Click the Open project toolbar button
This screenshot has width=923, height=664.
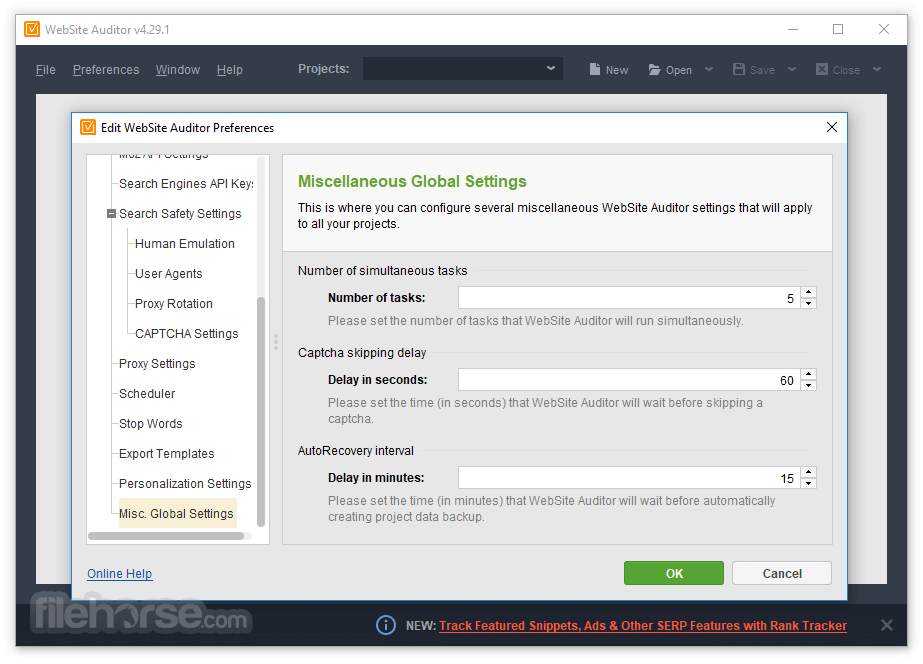670,70
